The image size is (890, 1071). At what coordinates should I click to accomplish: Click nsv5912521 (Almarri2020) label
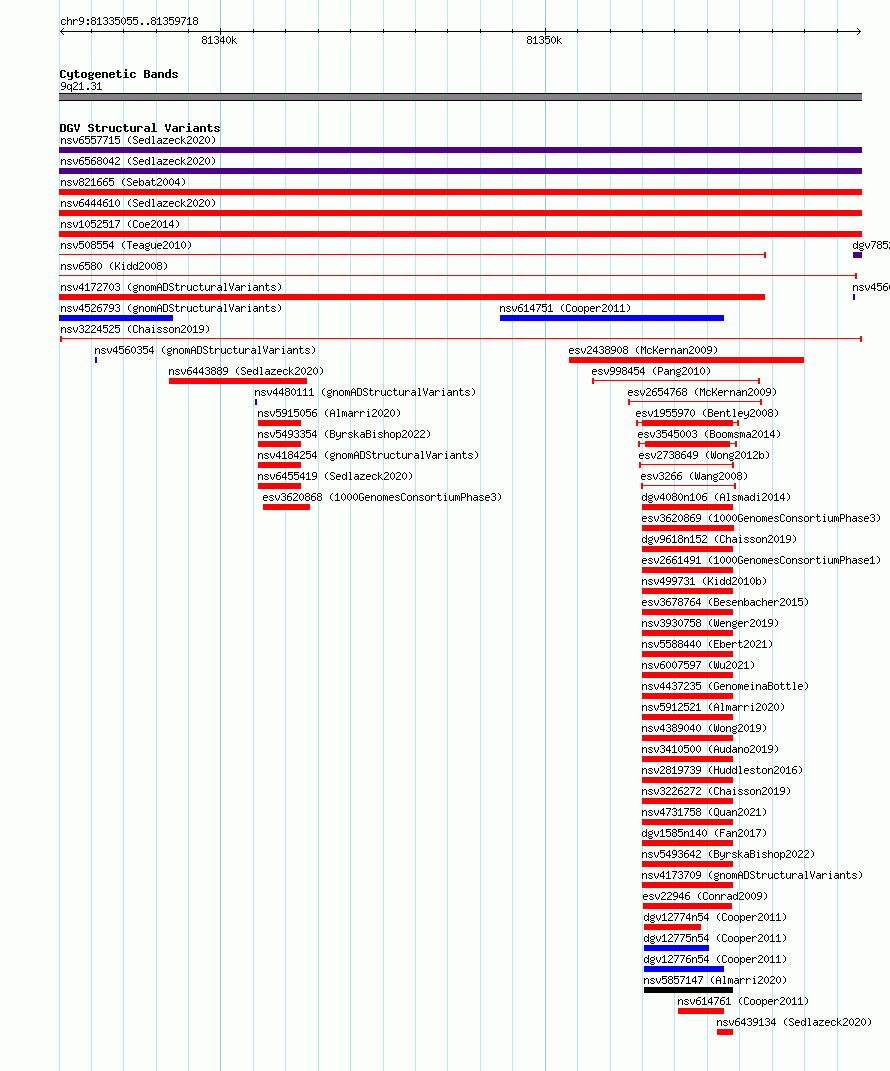pos(713,708)
